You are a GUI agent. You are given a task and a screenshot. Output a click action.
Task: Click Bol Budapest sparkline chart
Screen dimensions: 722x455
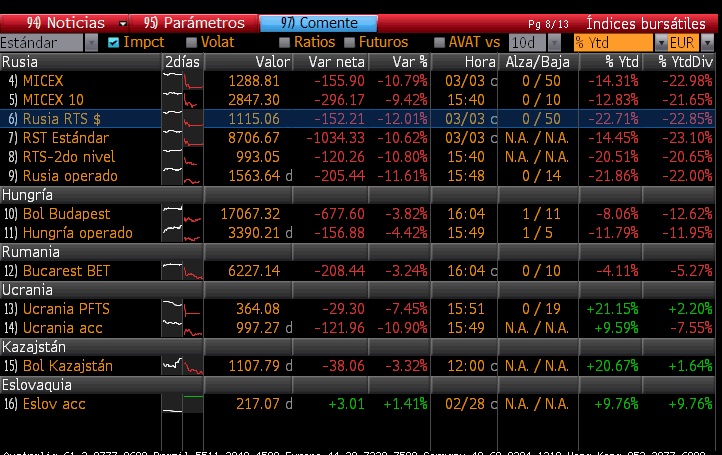(182, 214)
